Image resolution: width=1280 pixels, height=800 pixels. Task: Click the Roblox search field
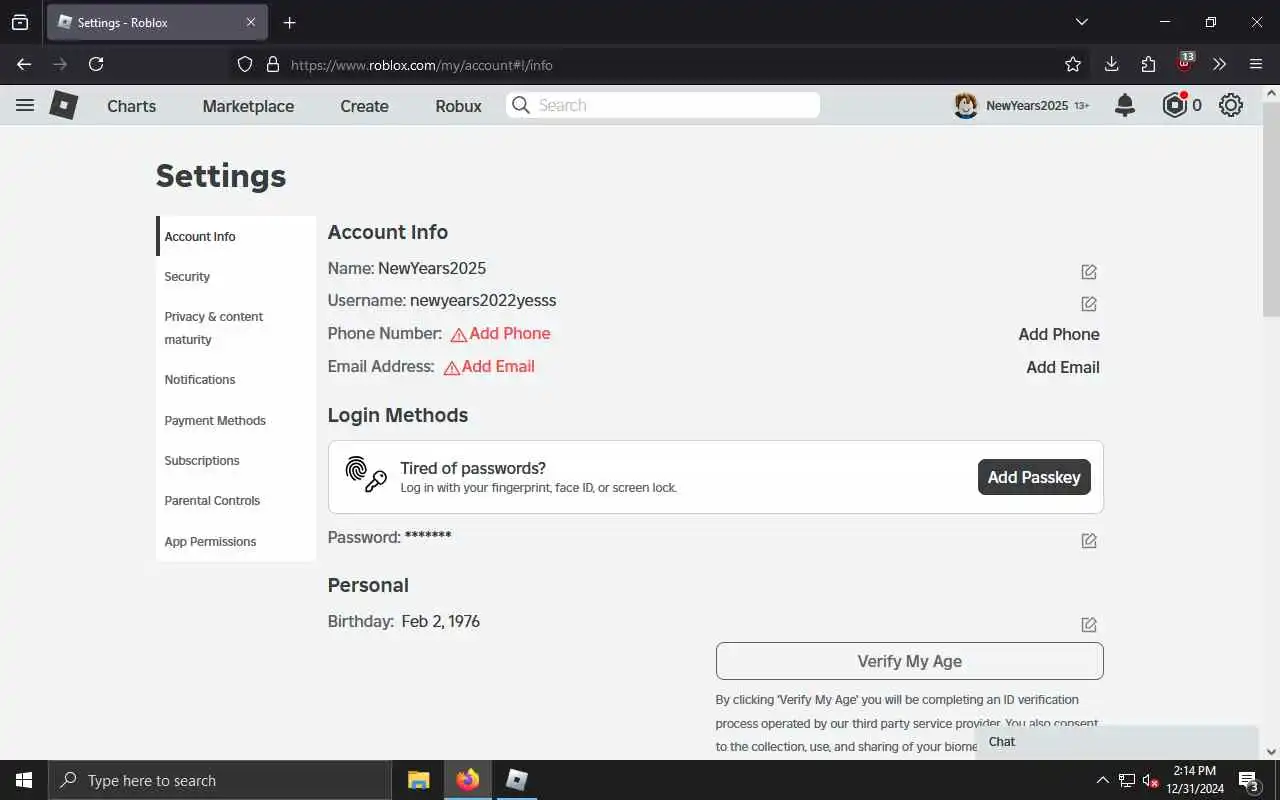(663, 105)
